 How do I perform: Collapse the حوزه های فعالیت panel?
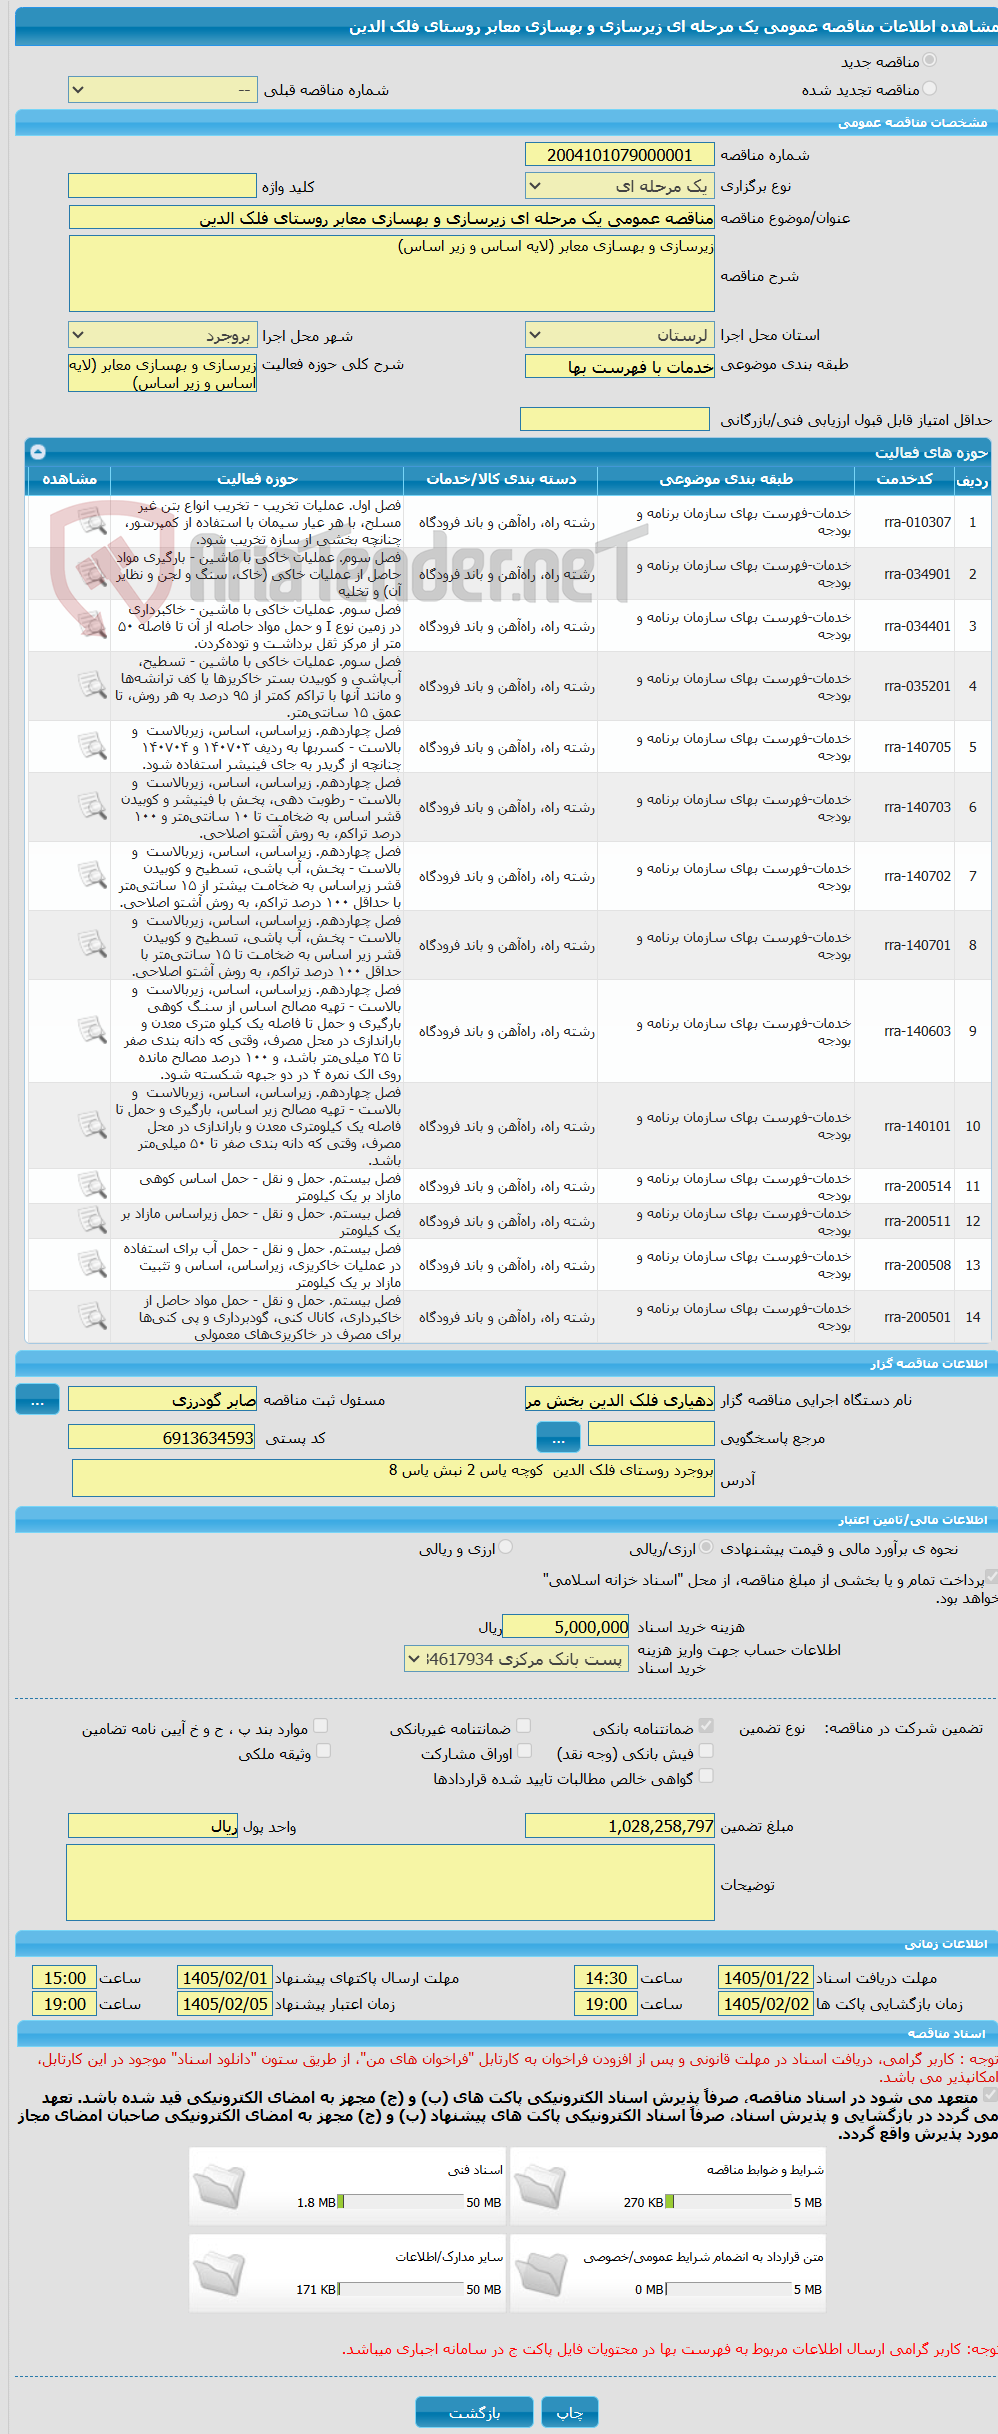click(x=38, y=452)
